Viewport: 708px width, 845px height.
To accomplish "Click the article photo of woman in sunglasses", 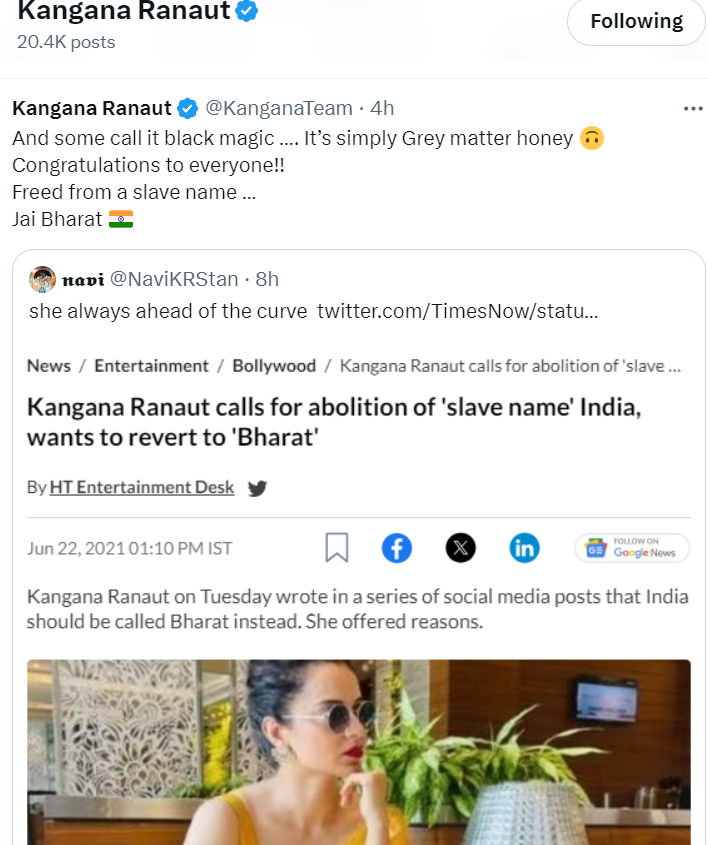I will pos(358,750).
